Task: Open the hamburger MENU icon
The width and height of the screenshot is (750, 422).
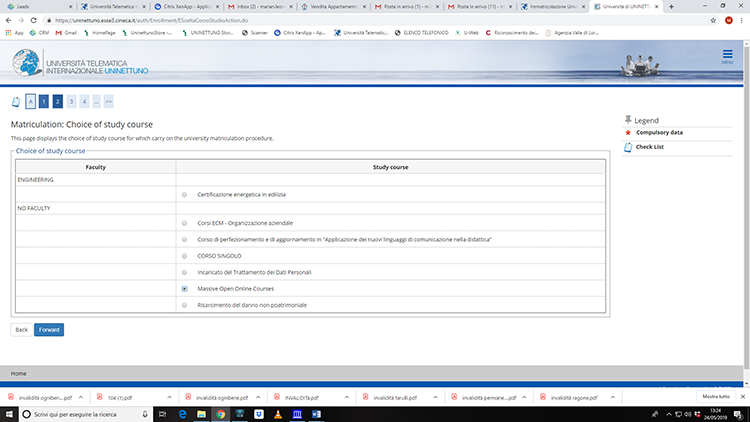Action: 727,59
